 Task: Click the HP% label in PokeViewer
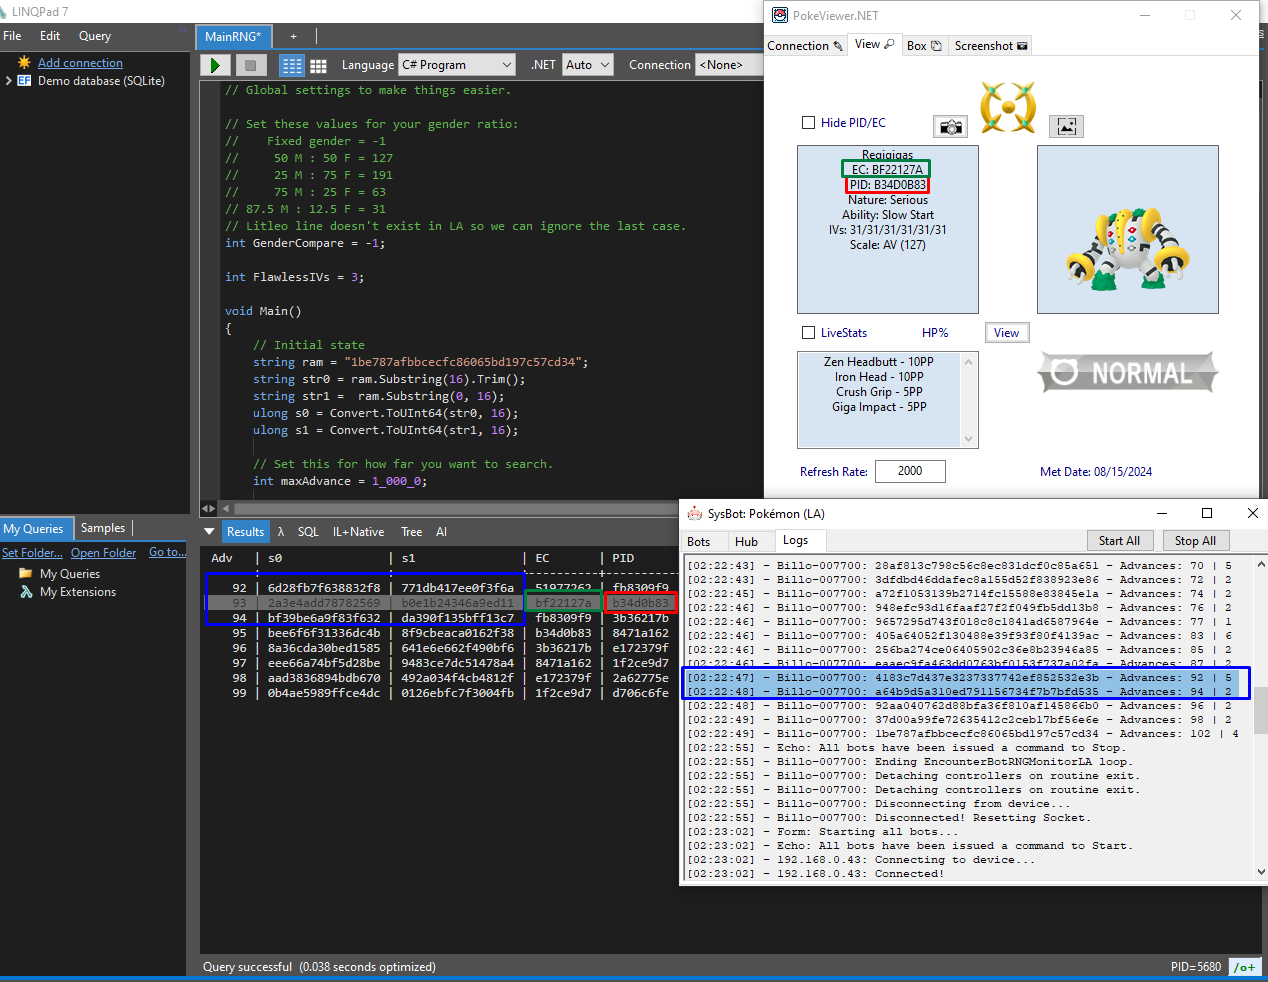935,333
